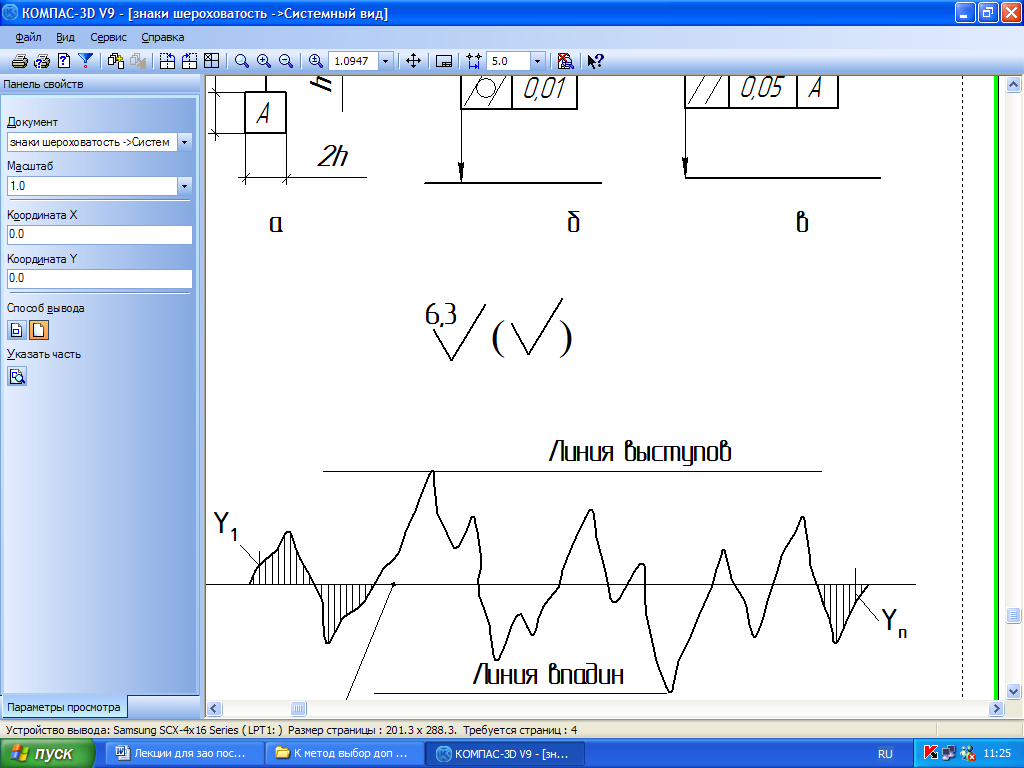This screenshot has width=1024, height=768.
Task: Click the zoom in magnifier icon
Action: (x=264, y=61)
